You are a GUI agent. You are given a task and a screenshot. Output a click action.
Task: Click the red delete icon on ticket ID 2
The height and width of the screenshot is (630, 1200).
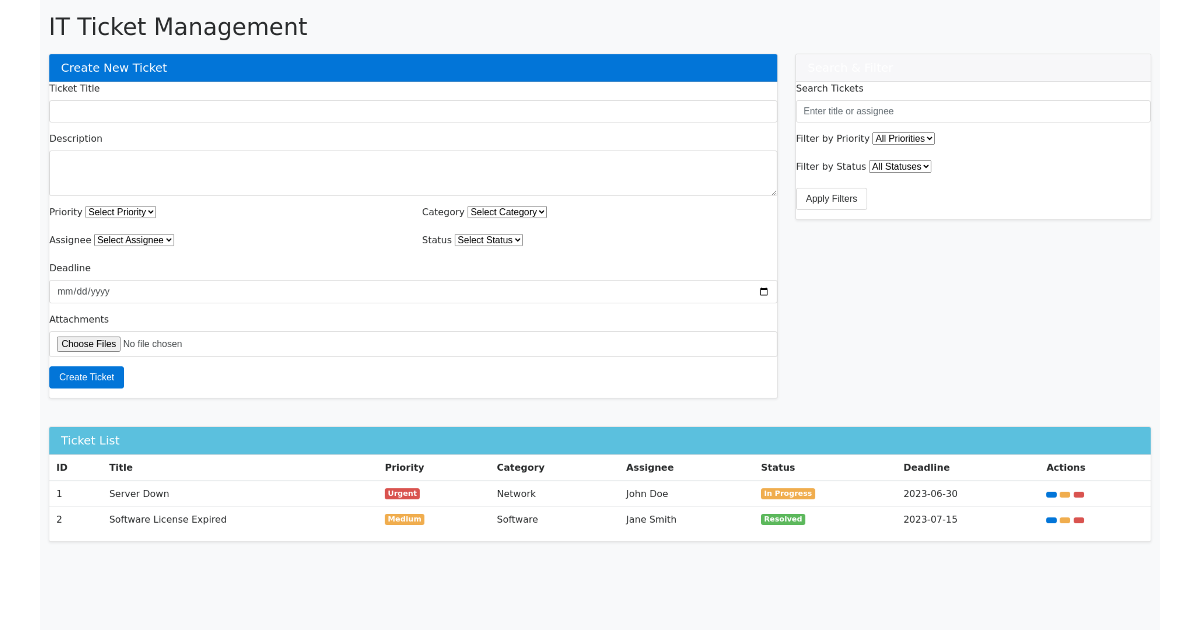click(x=1079, y=520)
